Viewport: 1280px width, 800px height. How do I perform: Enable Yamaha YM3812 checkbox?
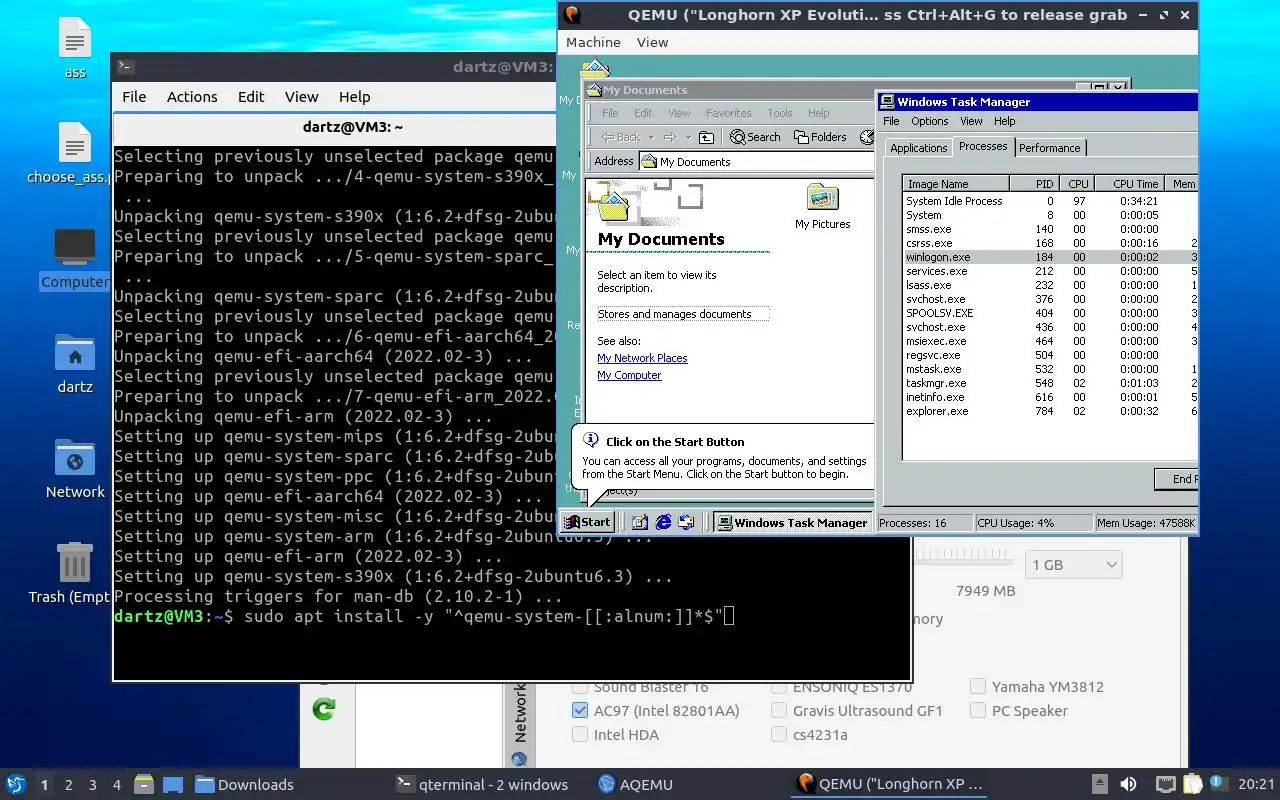click(x=978, y=687)
